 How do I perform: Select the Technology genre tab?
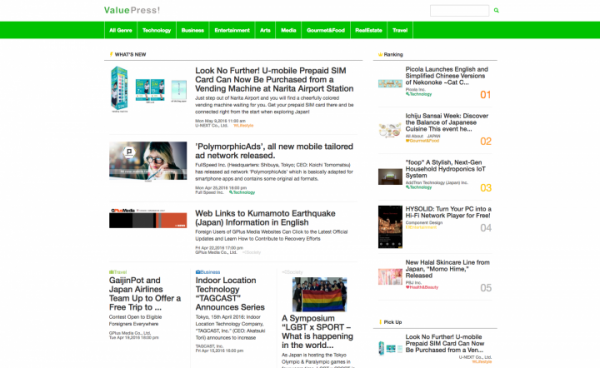pos(157,30)
